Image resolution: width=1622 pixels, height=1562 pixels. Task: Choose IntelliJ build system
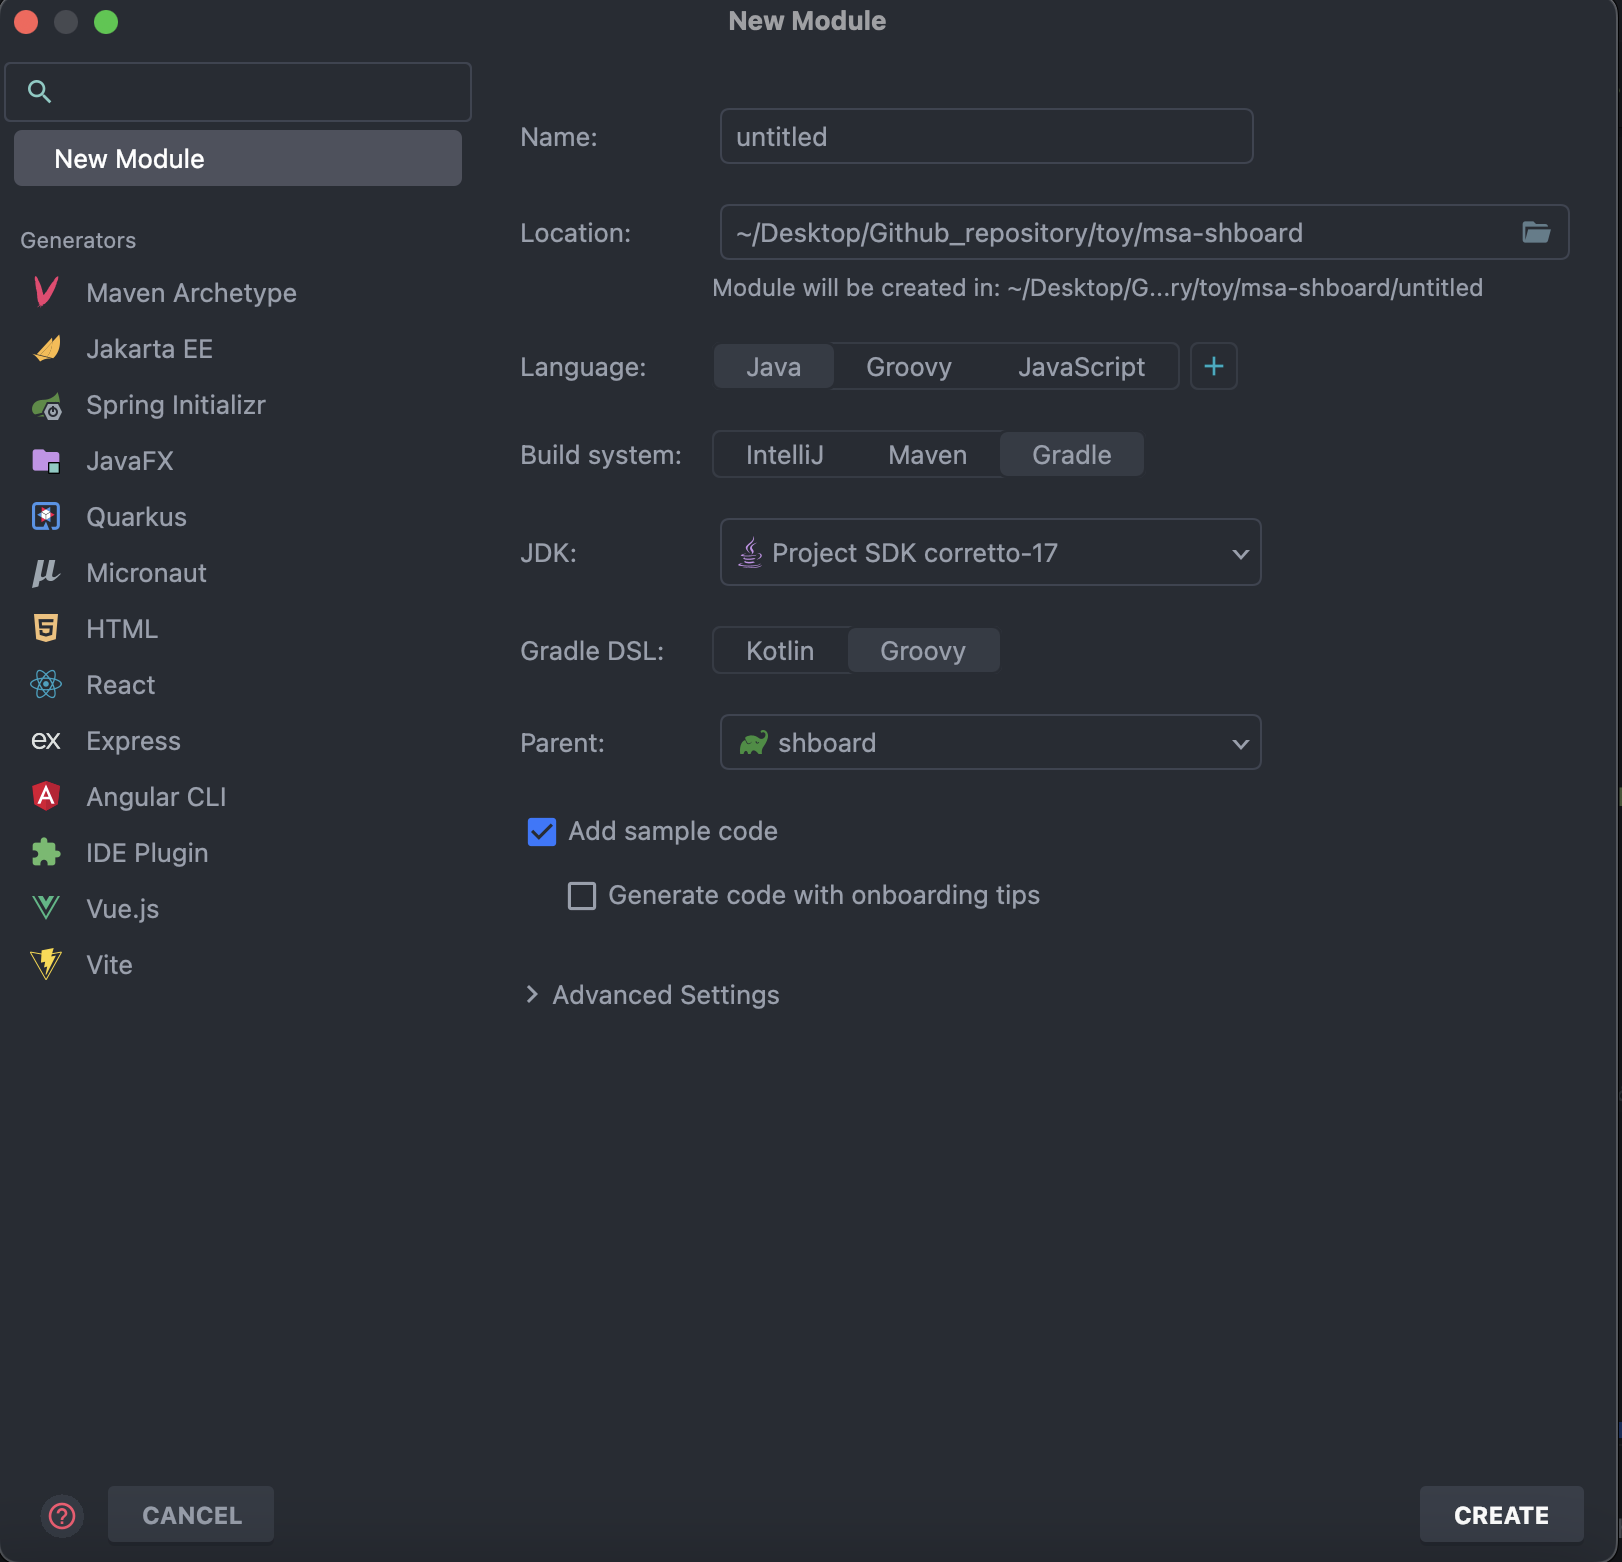[784, 455]
